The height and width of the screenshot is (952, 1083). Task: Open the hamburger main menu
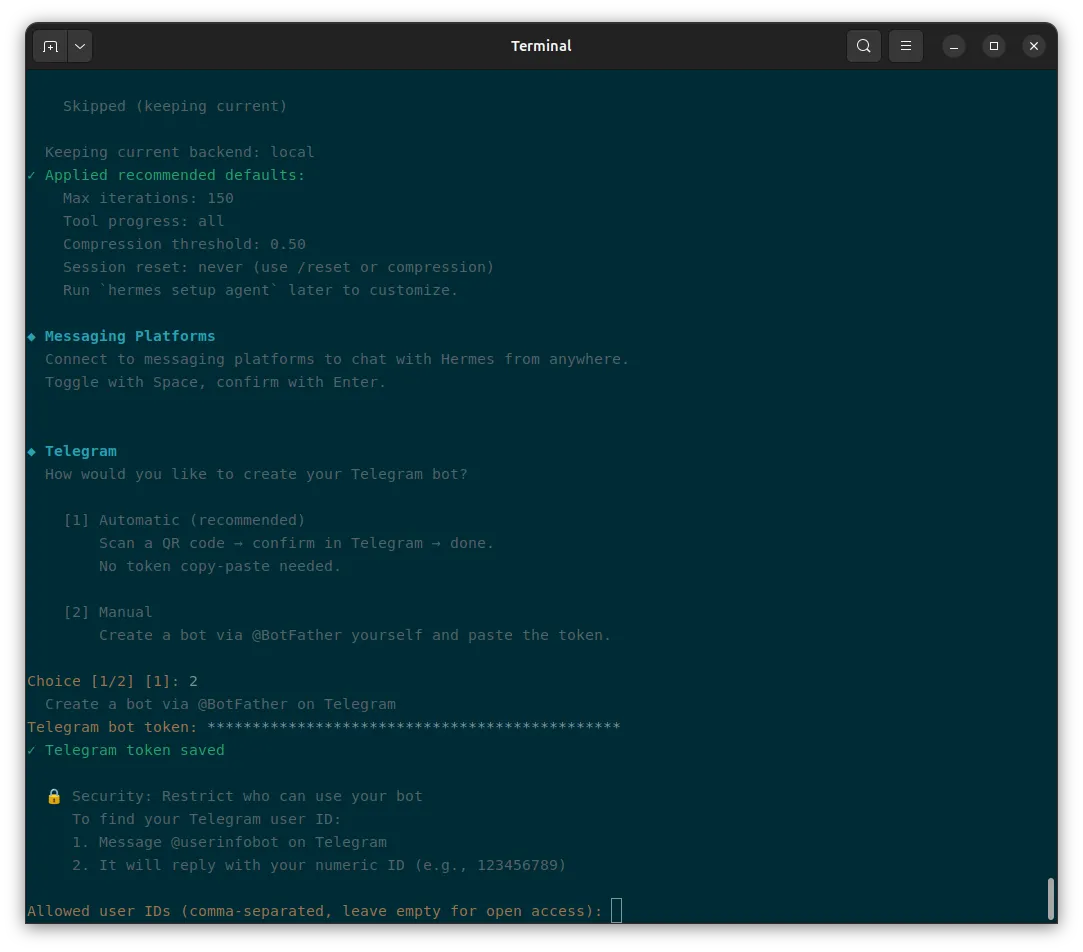click(x=905, y=46)
